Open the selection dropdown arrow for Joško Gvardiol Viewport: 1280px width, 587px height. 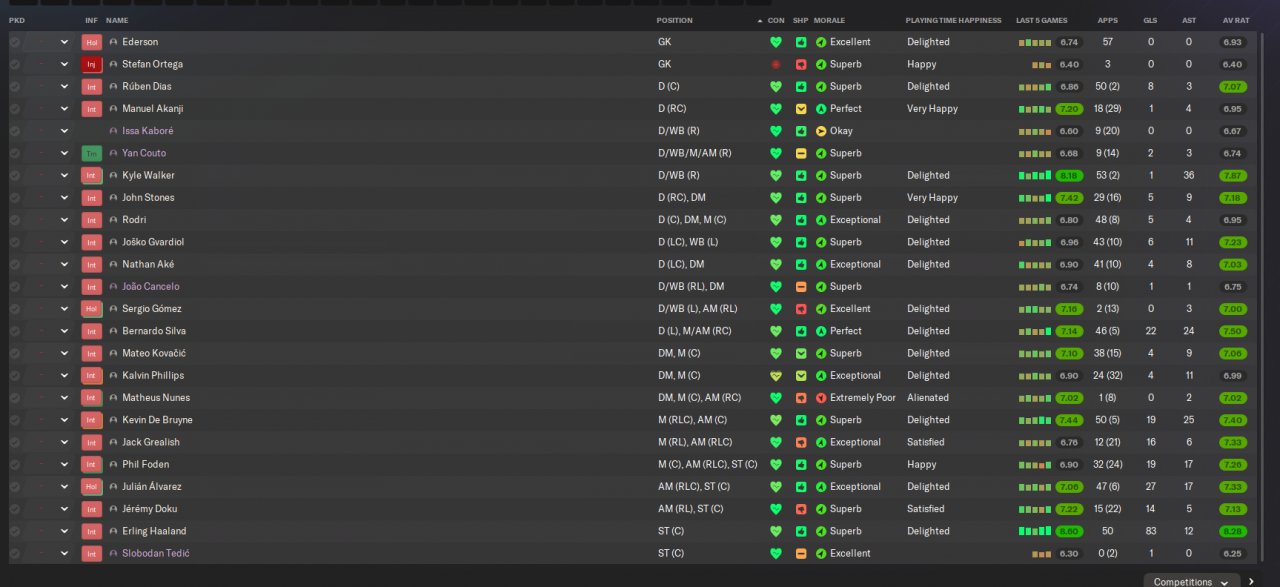[65, 242]
